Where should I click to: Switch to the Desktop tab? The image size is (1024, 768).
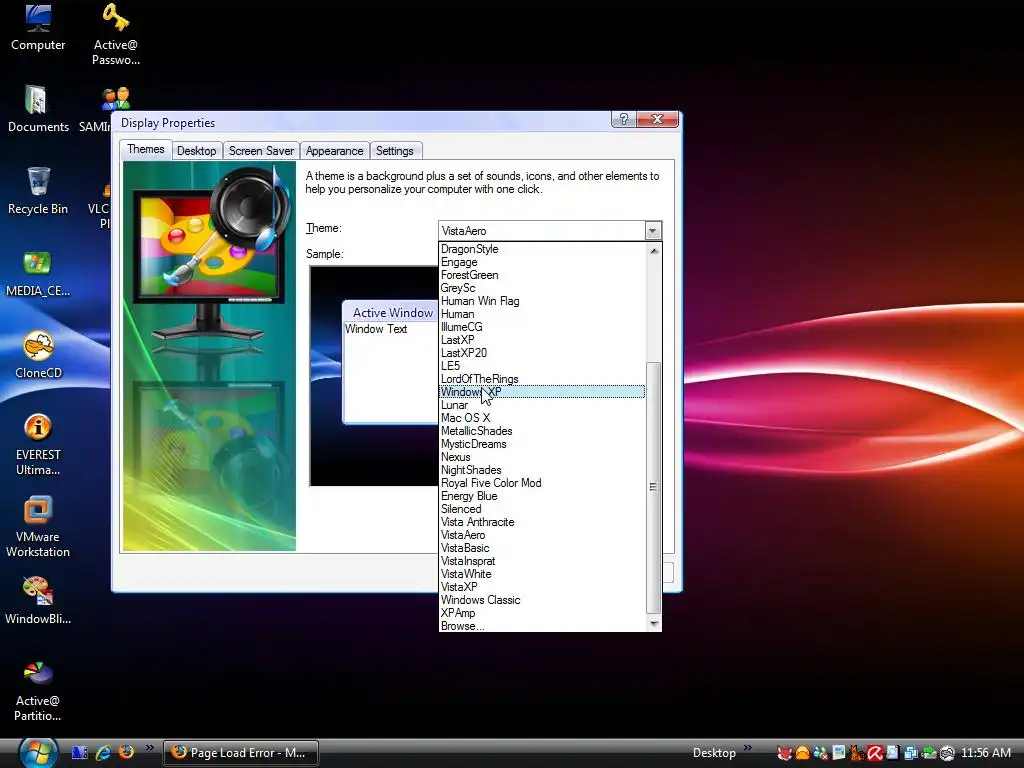tap(197, 151)
